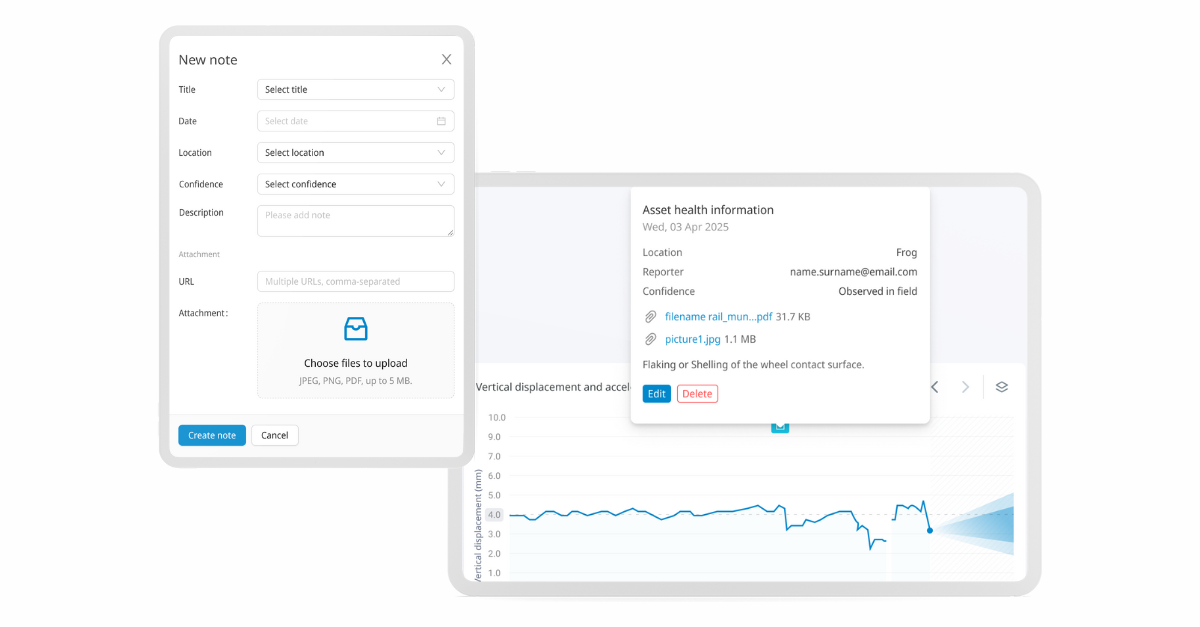This screenshot has height=627, width=1200.
Task: Edit the asset health note
Action: (656, 394)
